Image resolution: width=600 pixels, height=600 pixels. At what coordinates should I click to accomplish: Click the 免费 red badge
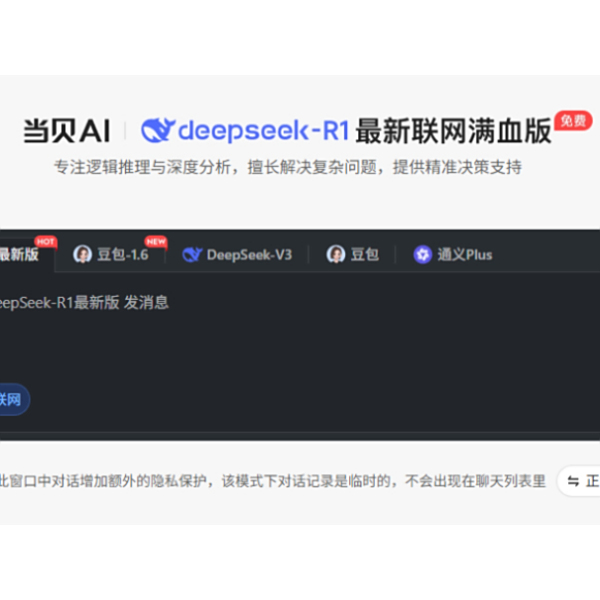pyautogui.click(x=573, y=121)
